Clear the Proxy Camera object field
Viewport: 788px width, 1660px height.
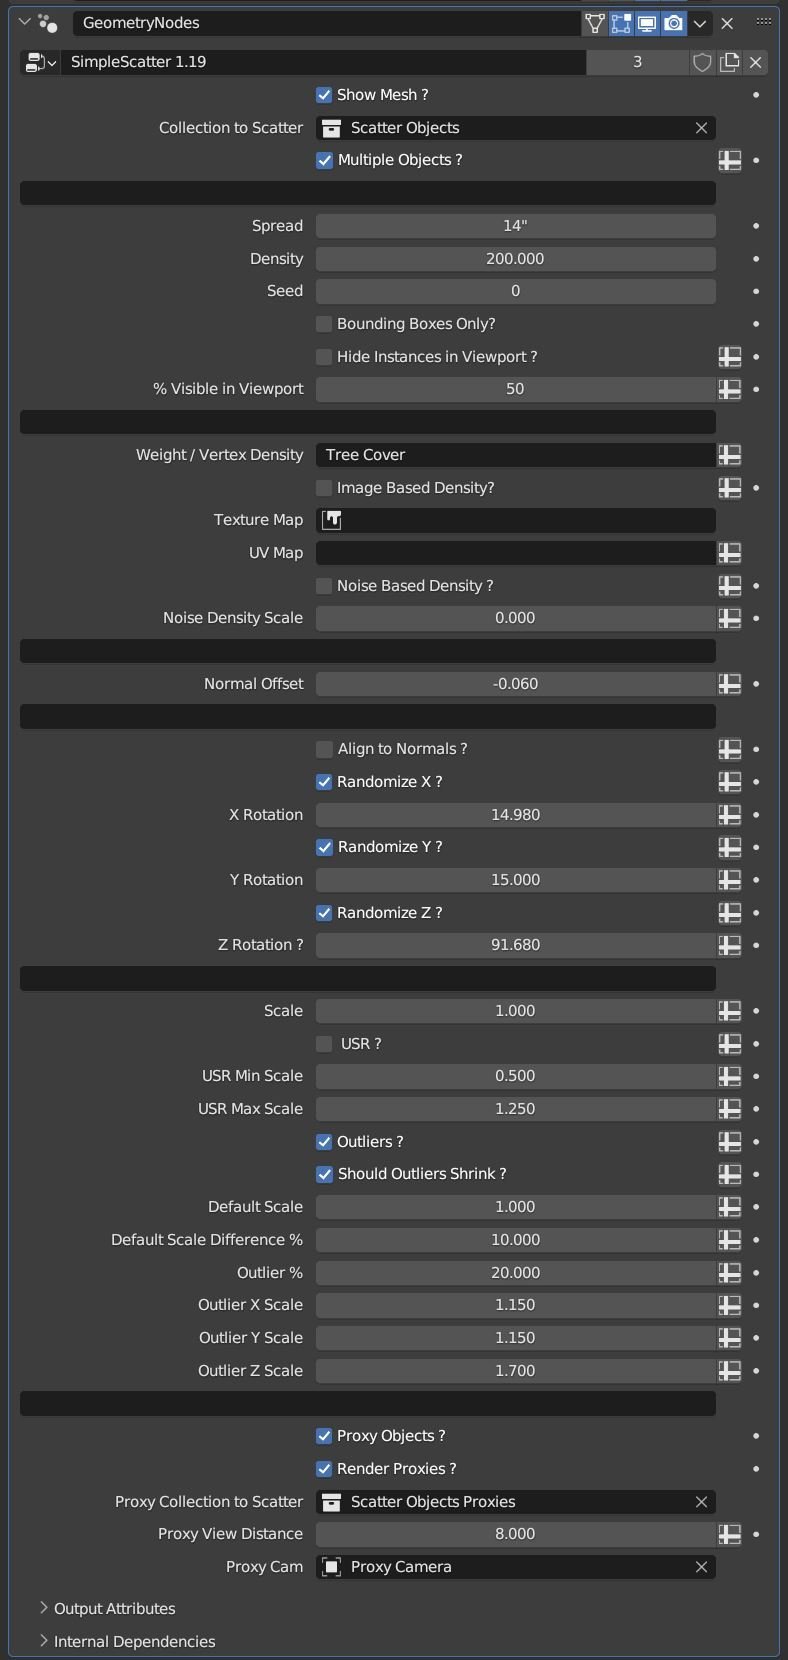pos(701,1567)
